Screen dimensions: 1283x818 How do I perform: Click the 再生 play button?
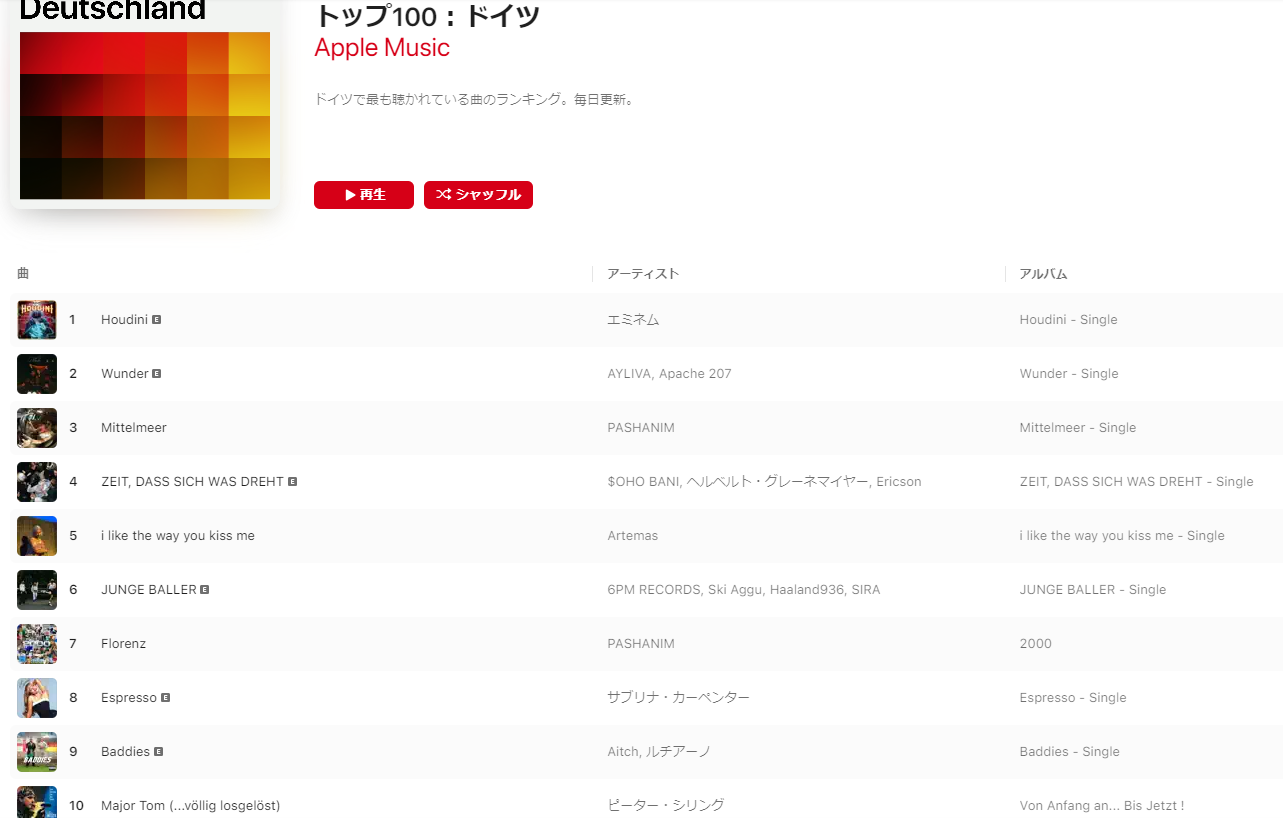coord(363,195)
